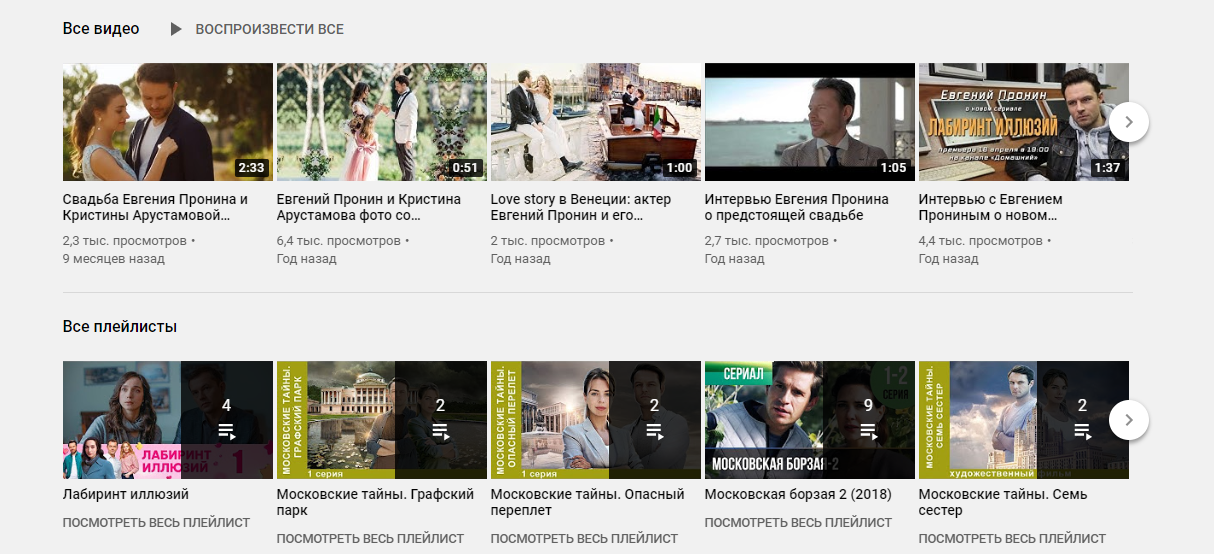1214x554 pixels.
Task: Open the Лабиринт иллюзий interview thumbnail 1:37
Action: pos(1024,122)
